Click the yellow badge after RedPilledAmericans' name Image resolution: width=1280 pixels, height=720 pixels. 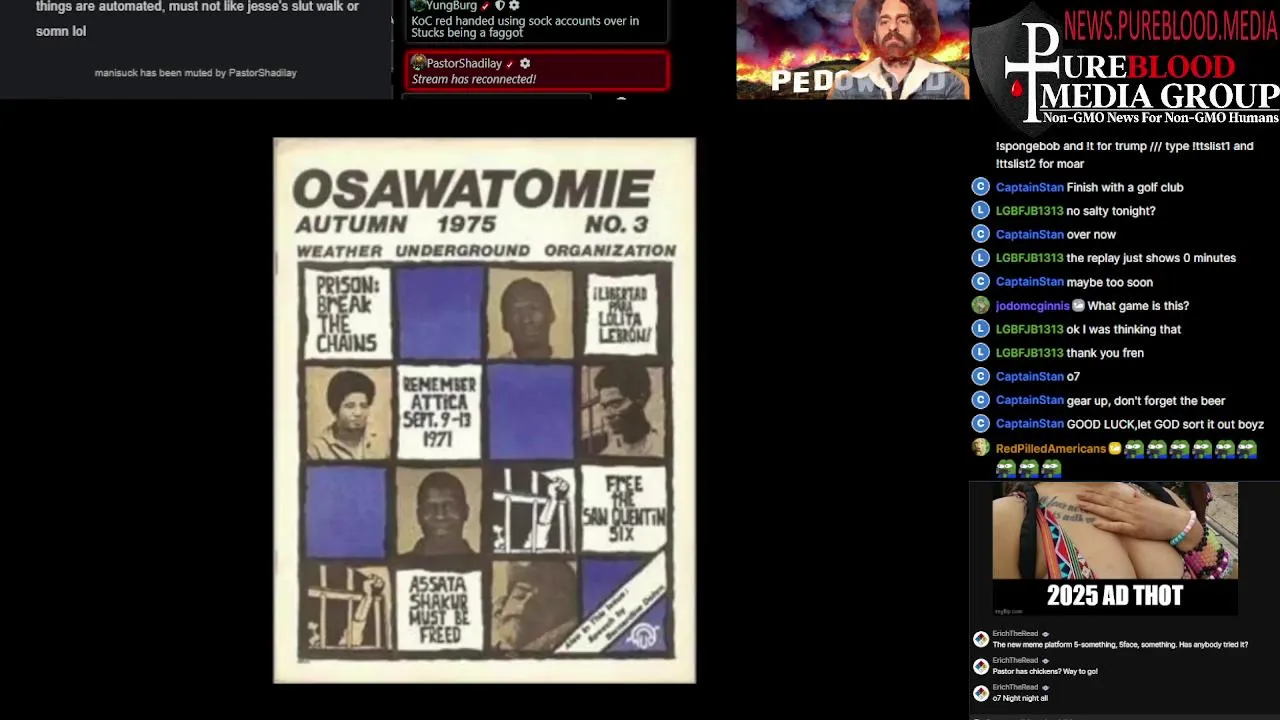pos(1115,449)
